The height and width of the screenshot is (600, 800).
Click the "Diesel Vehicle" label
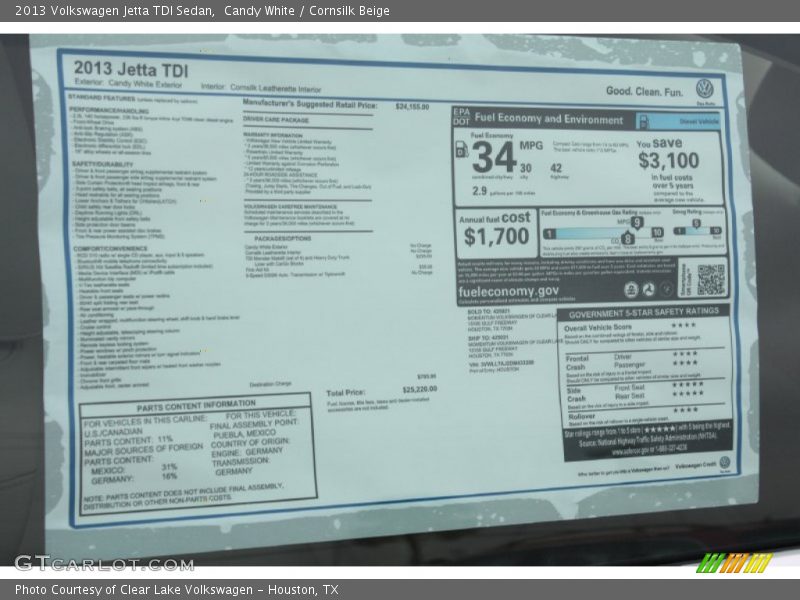coord(699,121)
